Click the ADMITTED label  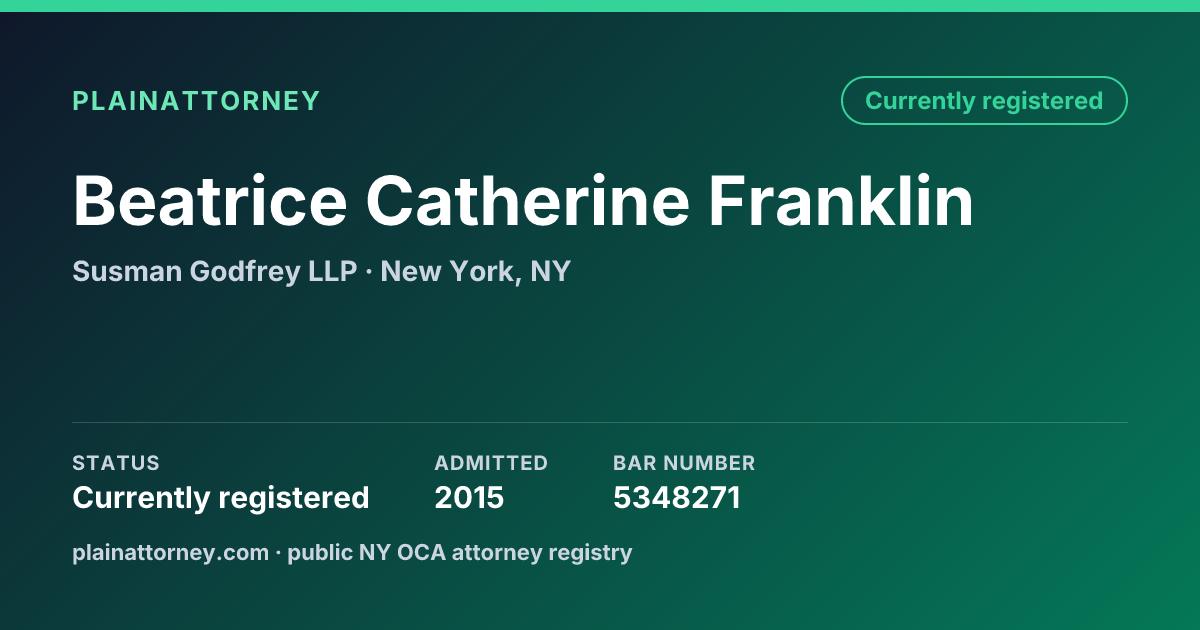(x=491, y=463)
